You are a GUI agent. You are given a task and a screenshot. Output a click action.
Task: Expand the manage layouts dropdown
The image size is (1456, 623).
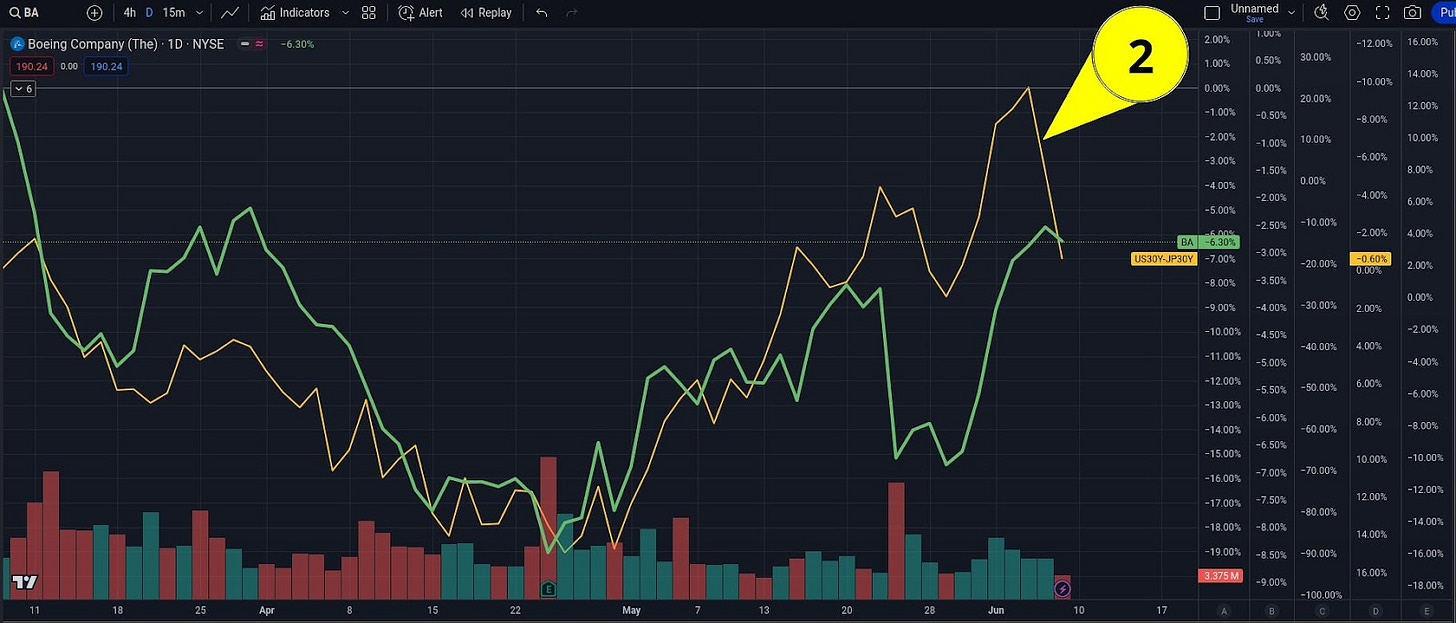coord(1292,13)
